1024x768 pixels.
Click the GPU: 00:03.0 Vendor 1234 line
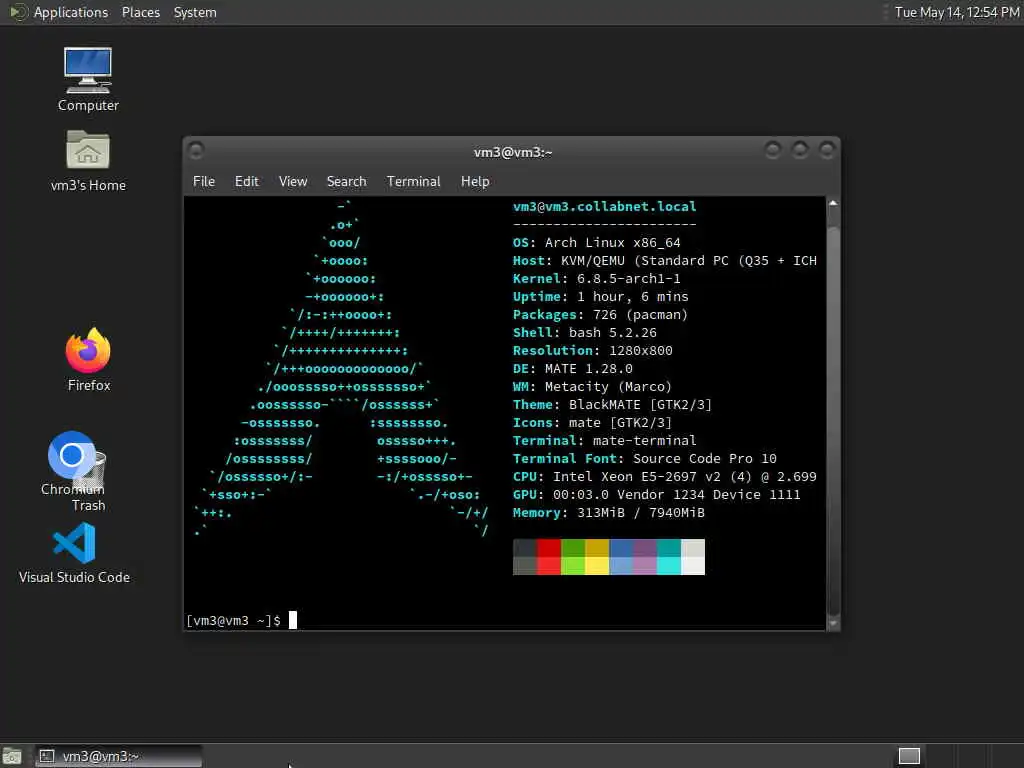tap(656, 494)
